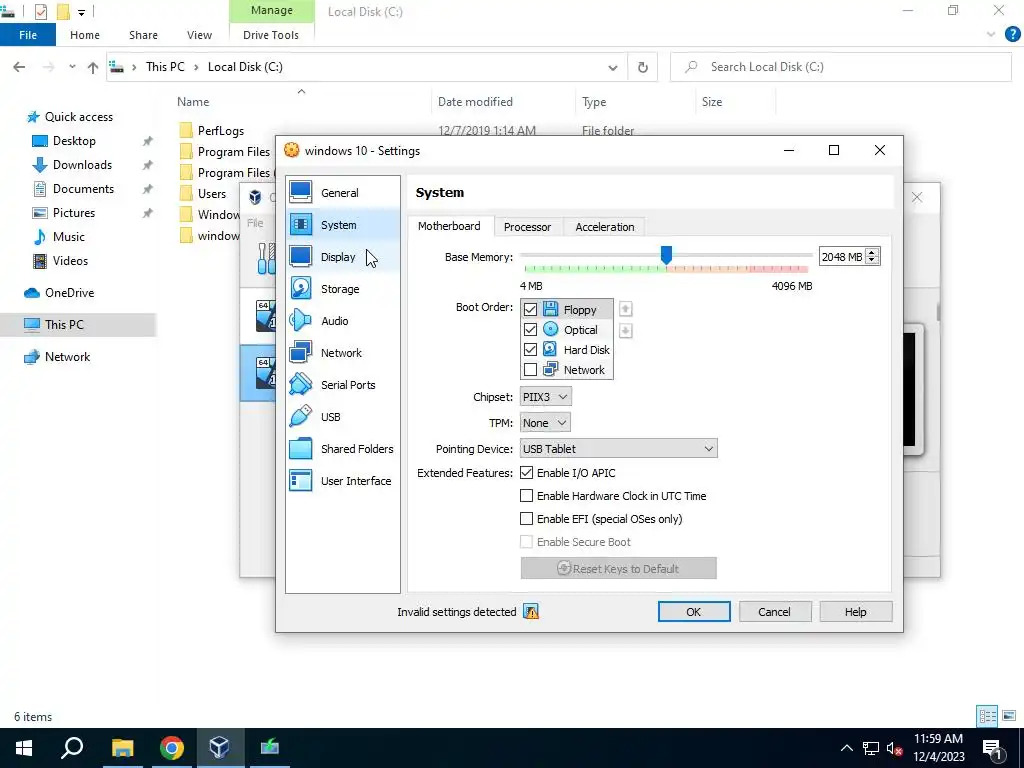The width and height of the screenshot is (1024, 768).
Task: Click Search Local Disk (C:) box
Action: click(840, 67)
